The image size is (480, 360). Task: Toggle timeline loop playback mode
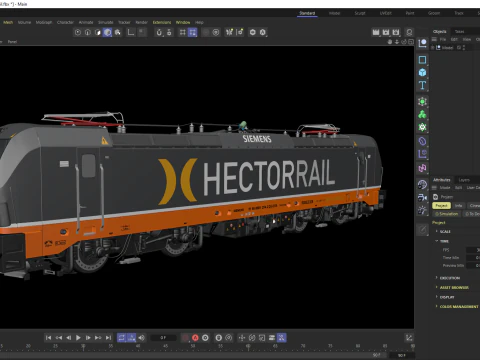[122, 338]
